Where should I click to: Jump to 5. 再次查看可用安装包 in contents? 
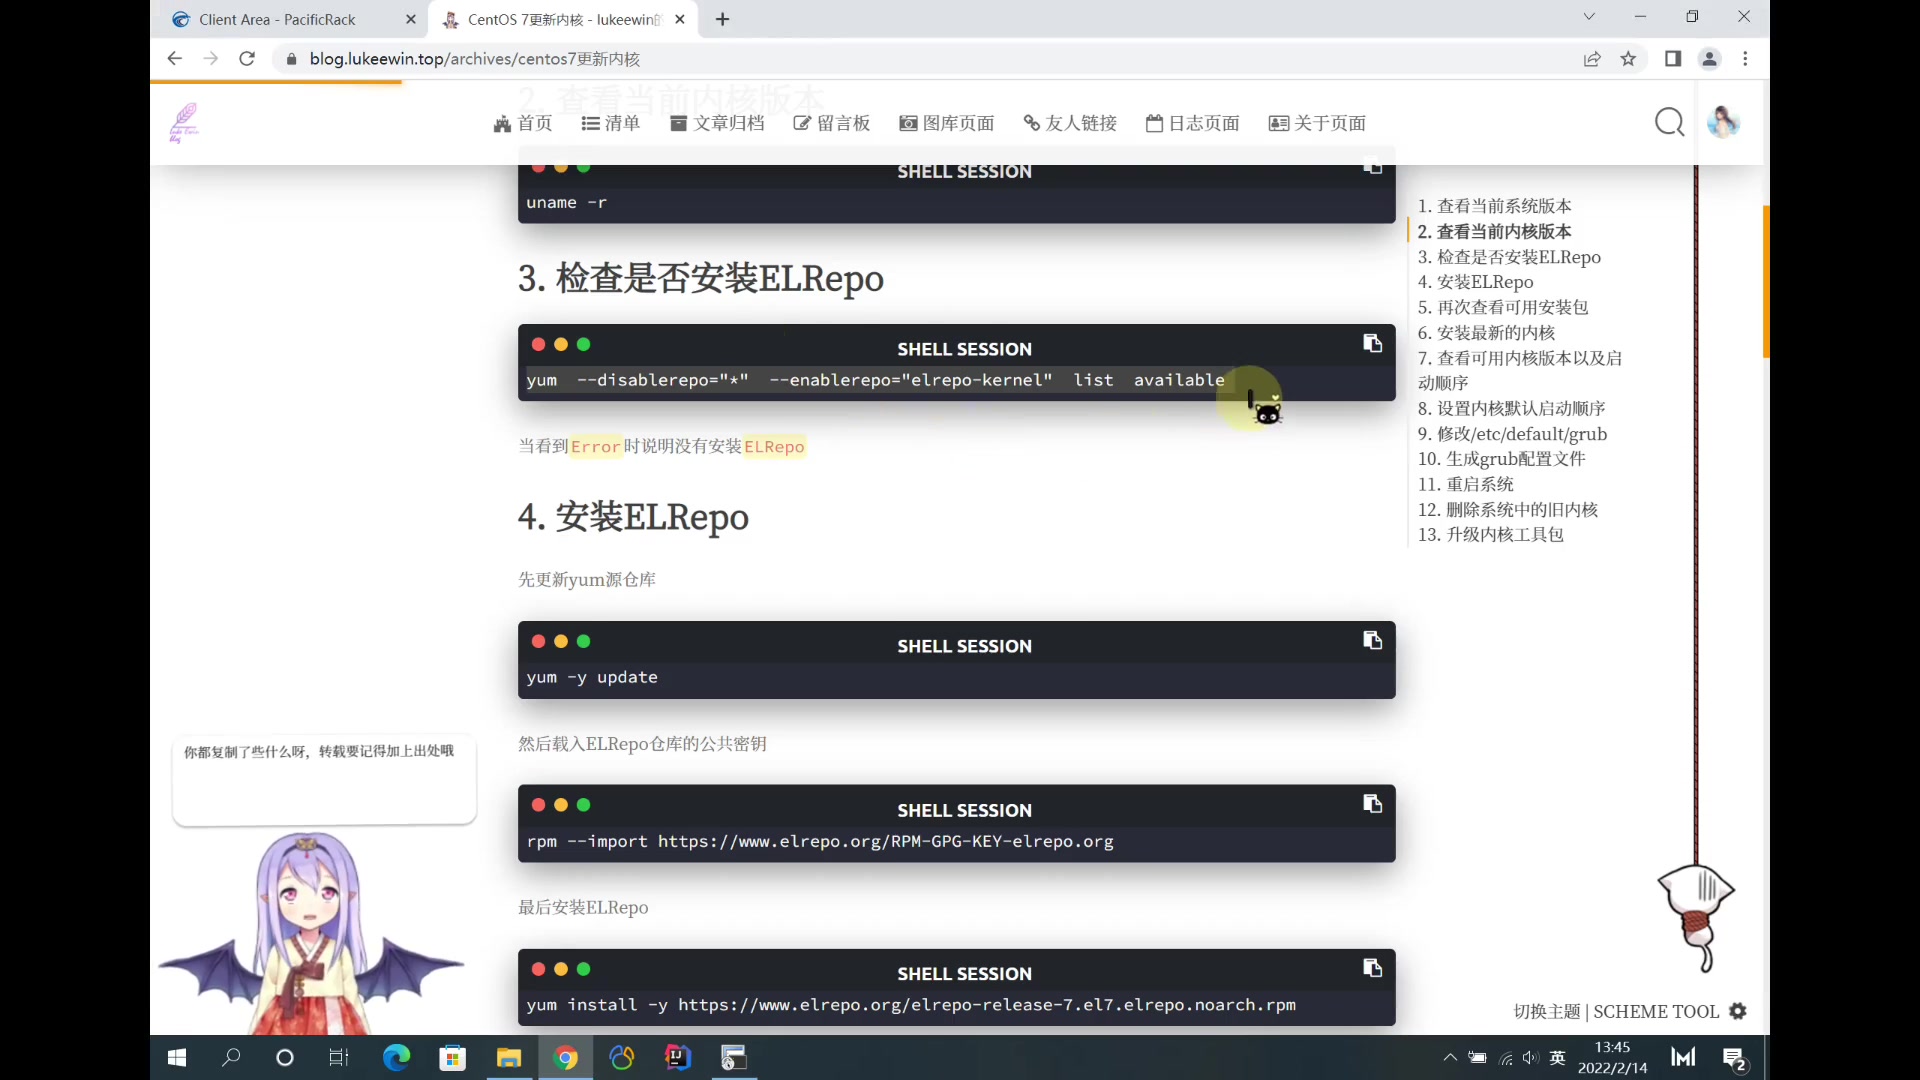(1503, 307)
